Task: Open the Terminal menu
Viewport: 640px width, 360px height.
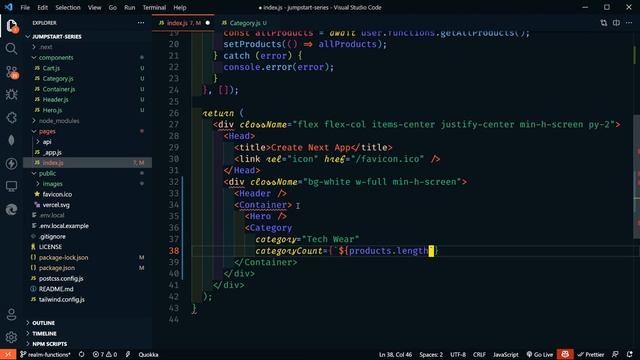Action: click(154, 7)
